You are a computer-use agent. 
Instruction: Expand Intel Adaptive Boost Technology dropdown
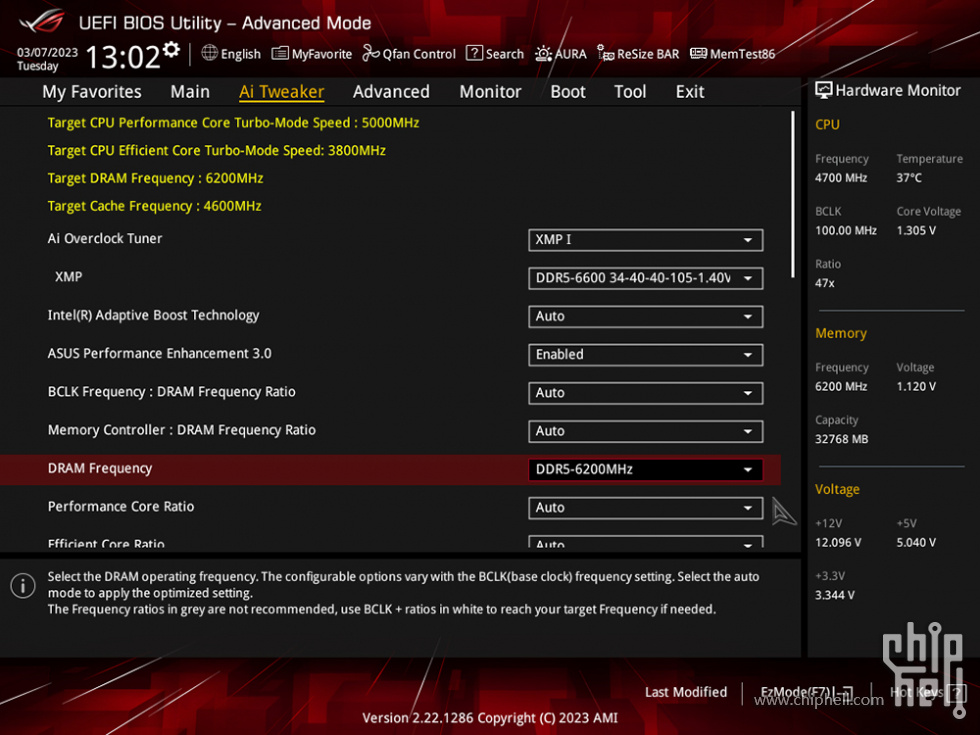pyautogui.click(x=645, y=316)
